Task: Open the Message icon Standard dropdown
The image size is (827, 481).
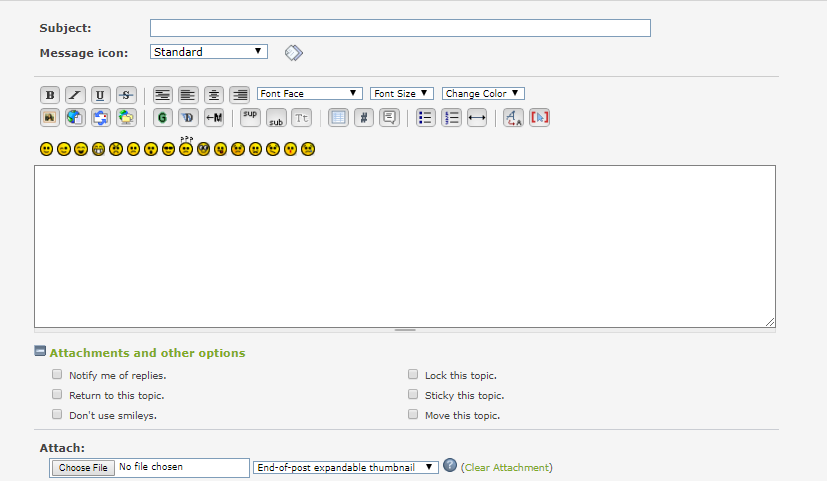Action: tap(209, 52)
